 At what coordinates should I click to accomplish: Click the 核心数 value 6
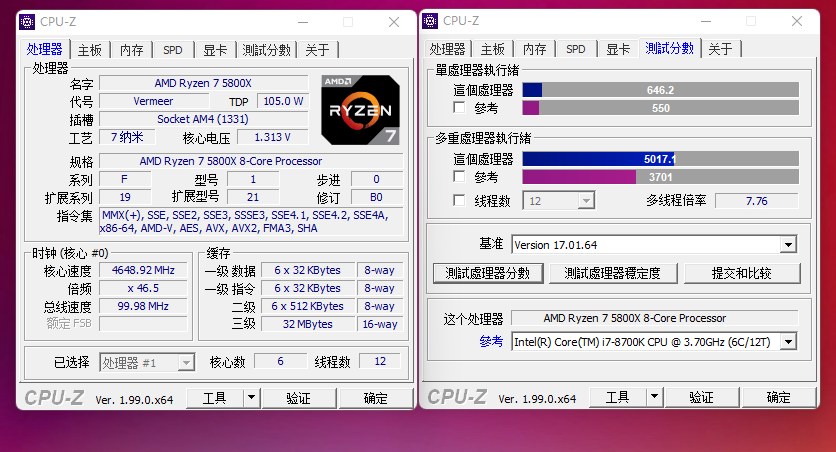(x=280, y=361)
